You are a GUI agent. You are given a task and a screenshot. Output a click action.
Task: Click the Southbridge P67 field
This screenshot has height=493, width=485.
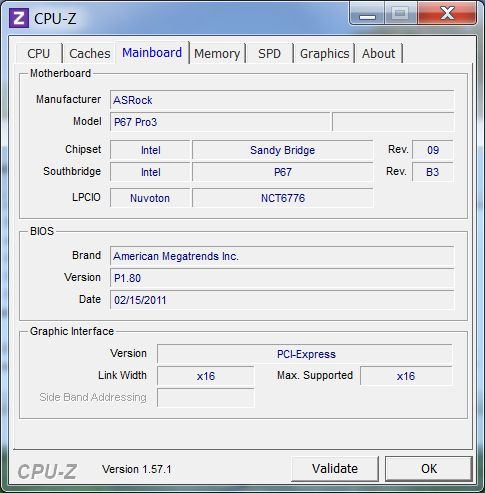(x=282, y=172)
